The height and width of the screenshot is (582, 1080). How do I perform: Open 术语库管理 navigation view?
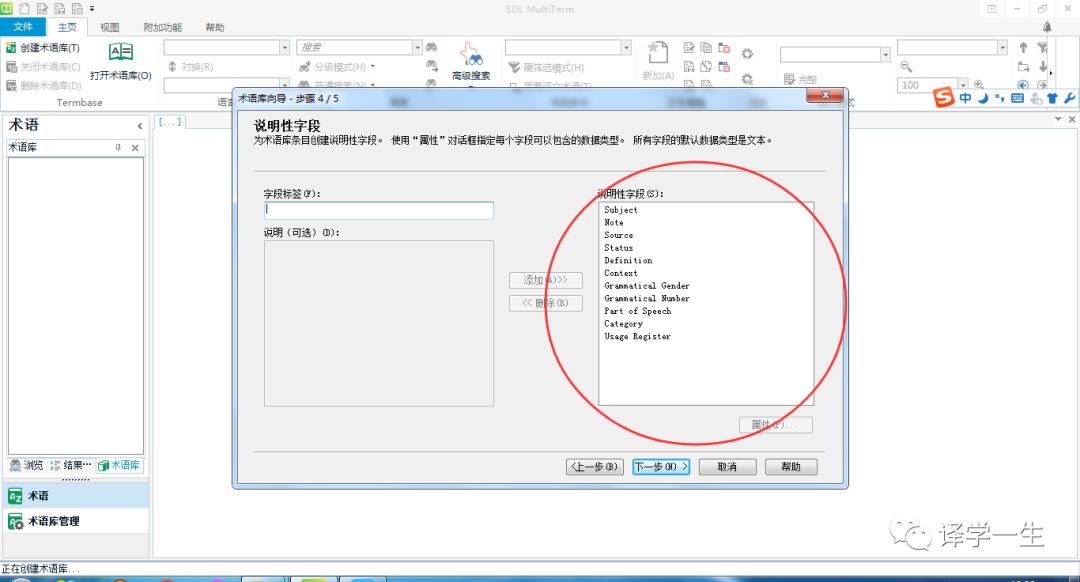coord(75,521)
